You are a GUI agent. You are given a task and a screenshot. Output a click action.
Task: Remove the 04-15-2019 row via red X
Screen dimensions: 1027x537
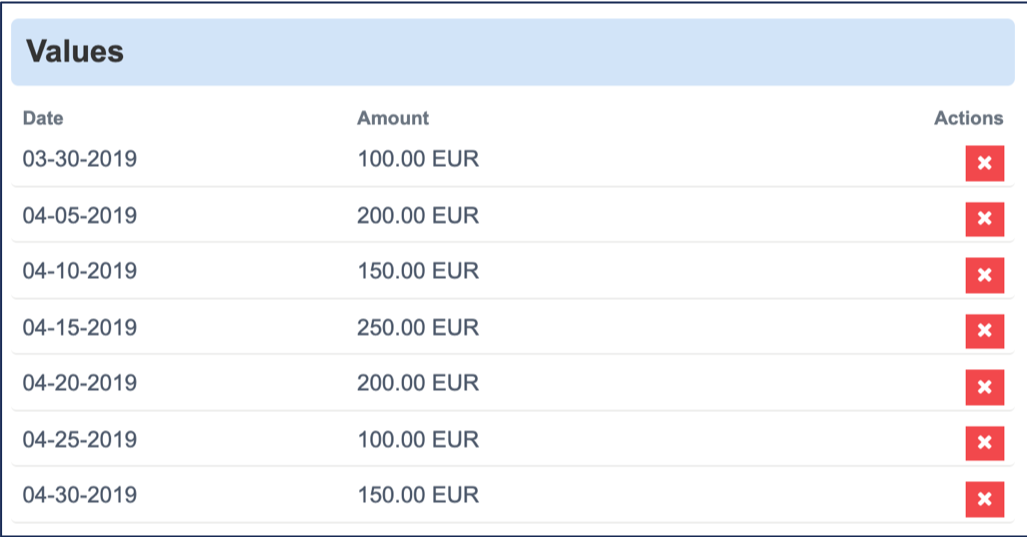tap(984, 331)
